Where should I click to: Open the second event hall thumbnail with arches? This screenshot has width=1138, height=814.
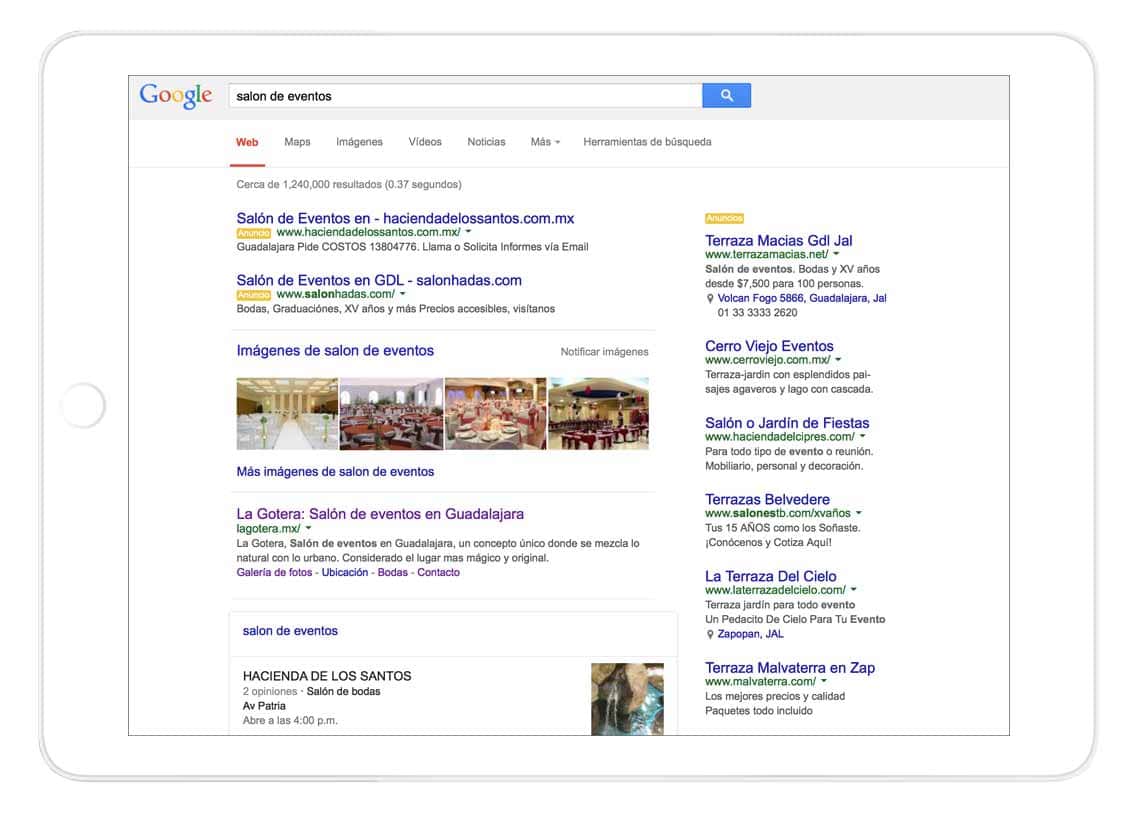tap(391, 414)
